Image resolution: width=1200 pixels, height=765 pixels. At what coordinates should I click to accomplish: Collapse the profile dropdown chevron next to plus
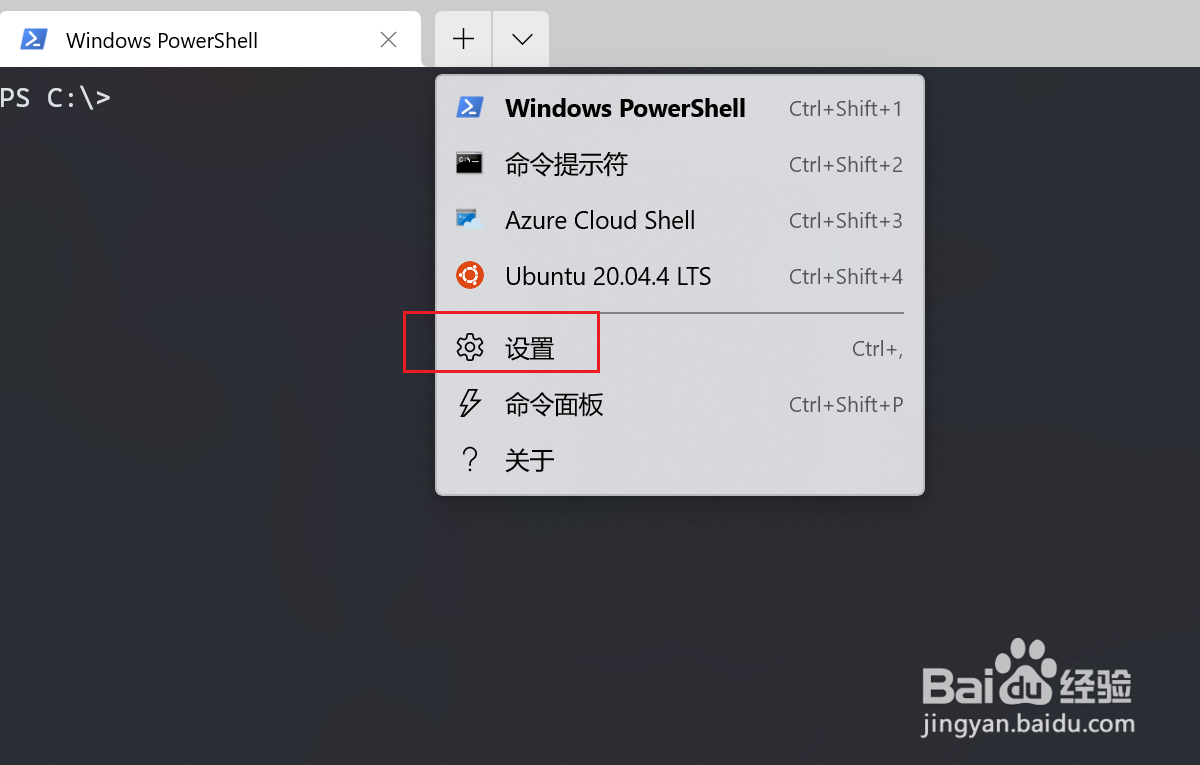click(x=521, y=39)
